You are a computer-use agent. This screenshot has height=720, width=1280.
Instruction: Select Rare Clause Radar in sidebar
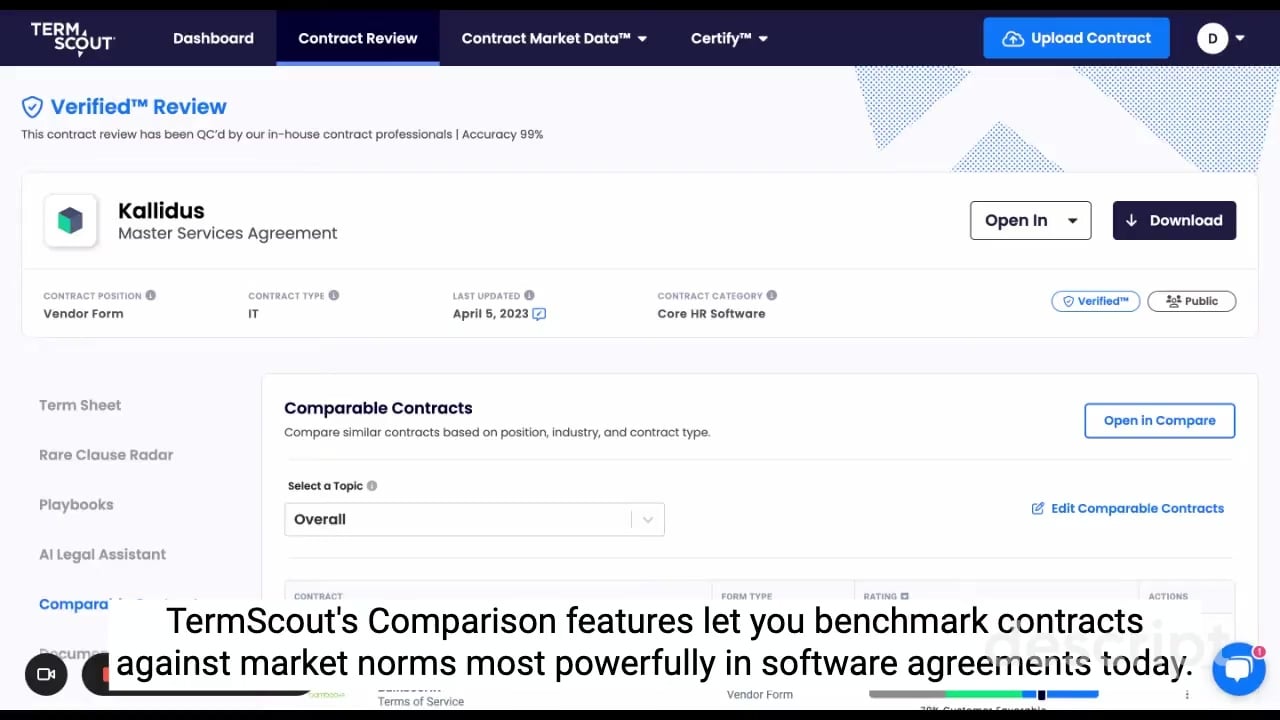pos(106,455)
